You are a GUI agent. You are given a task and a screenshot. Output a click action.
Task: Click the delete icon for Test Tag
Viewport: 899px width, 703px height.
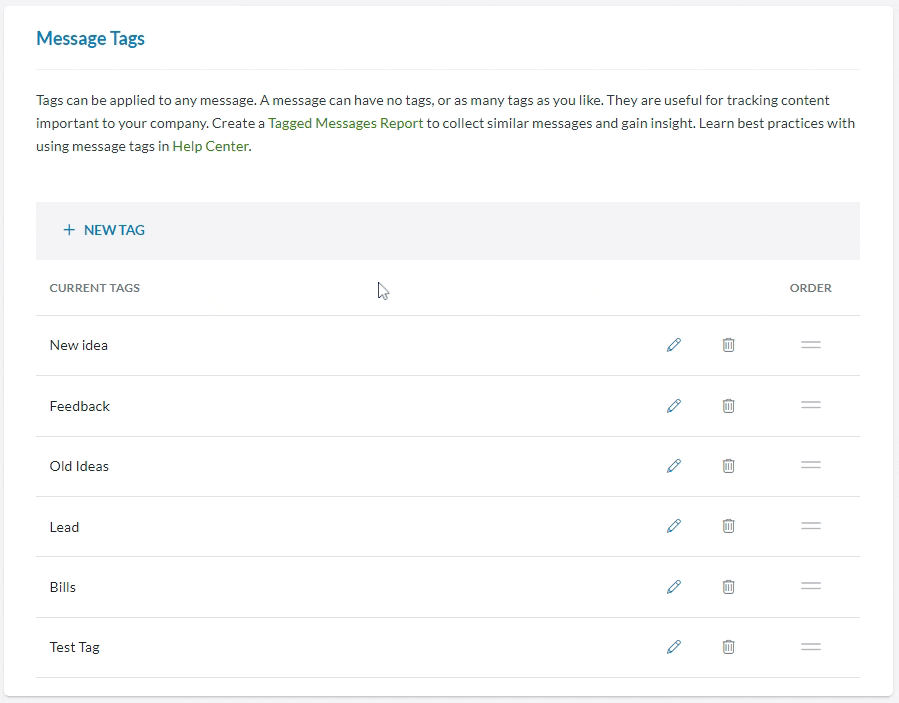[x=728, y=647]
